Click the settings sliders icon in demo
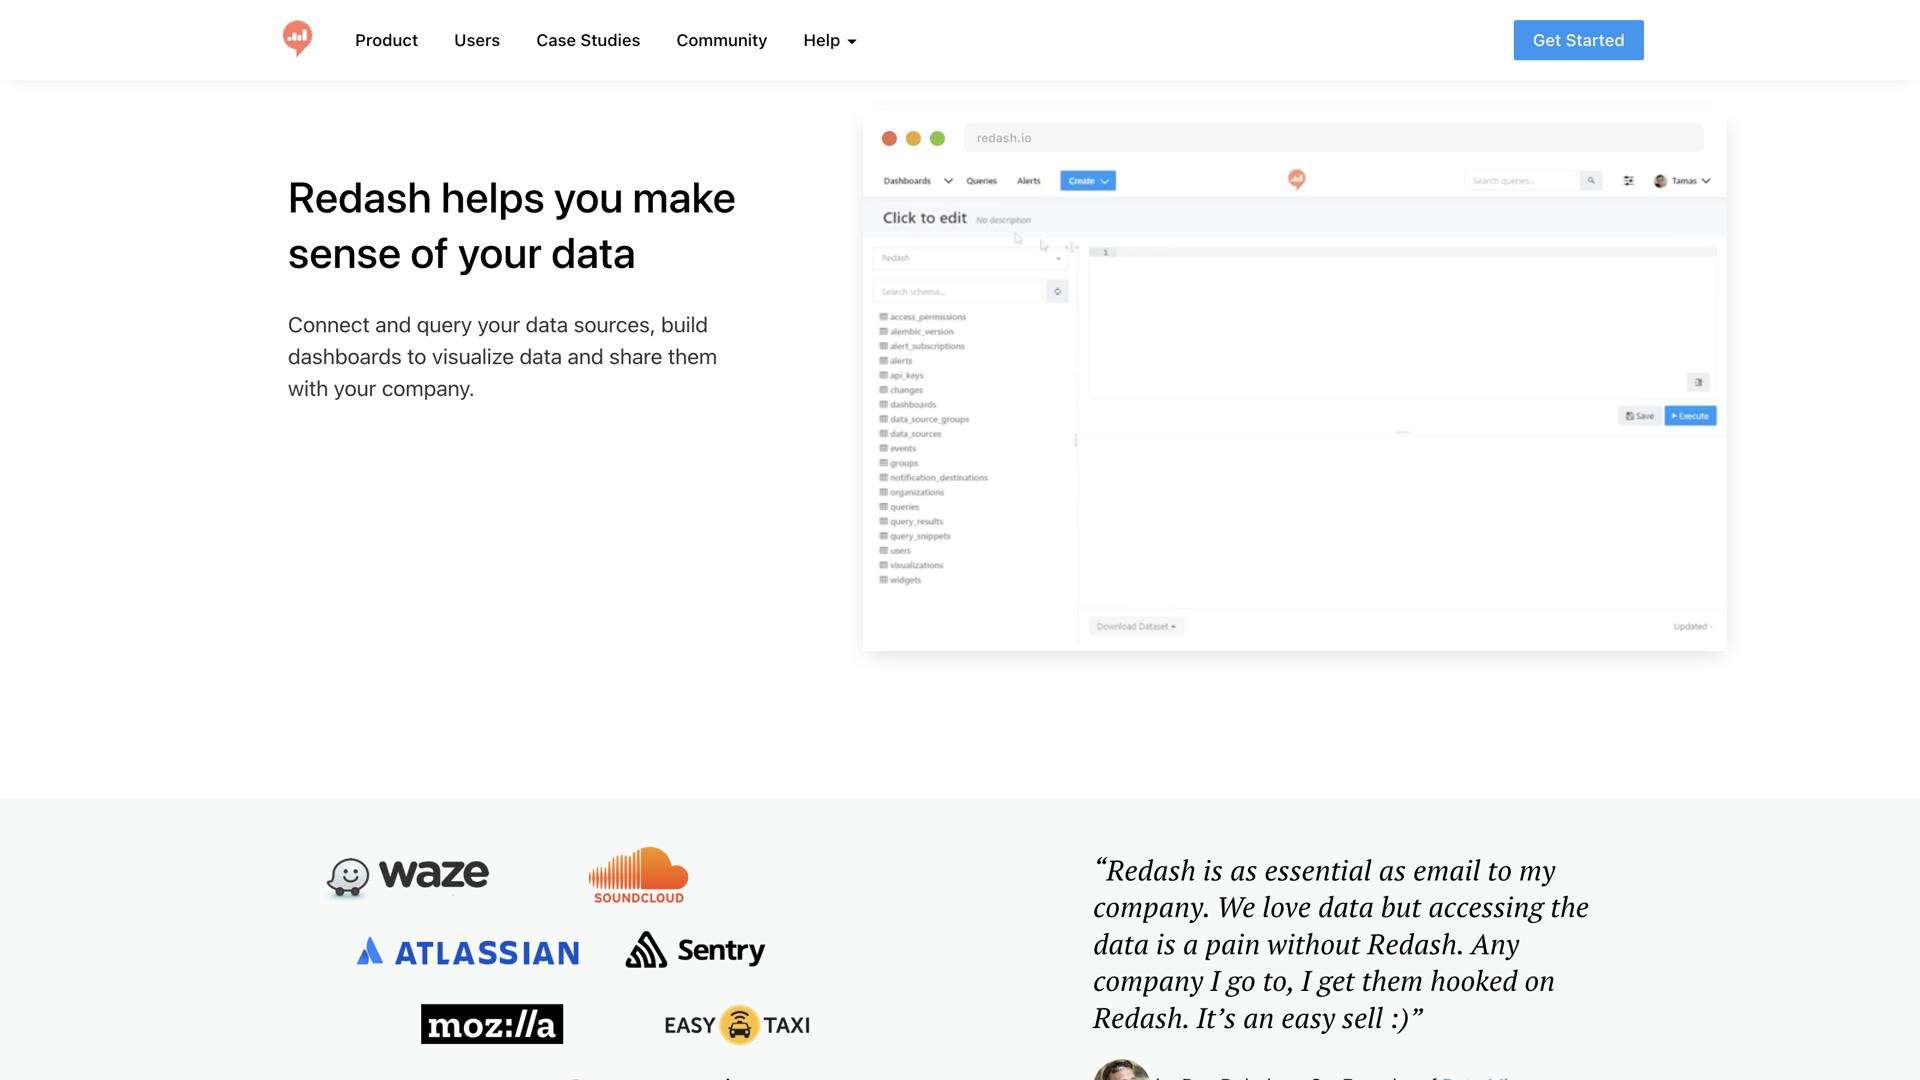The height and width of the screenshot is (1080, 1920). point(1628,181)
